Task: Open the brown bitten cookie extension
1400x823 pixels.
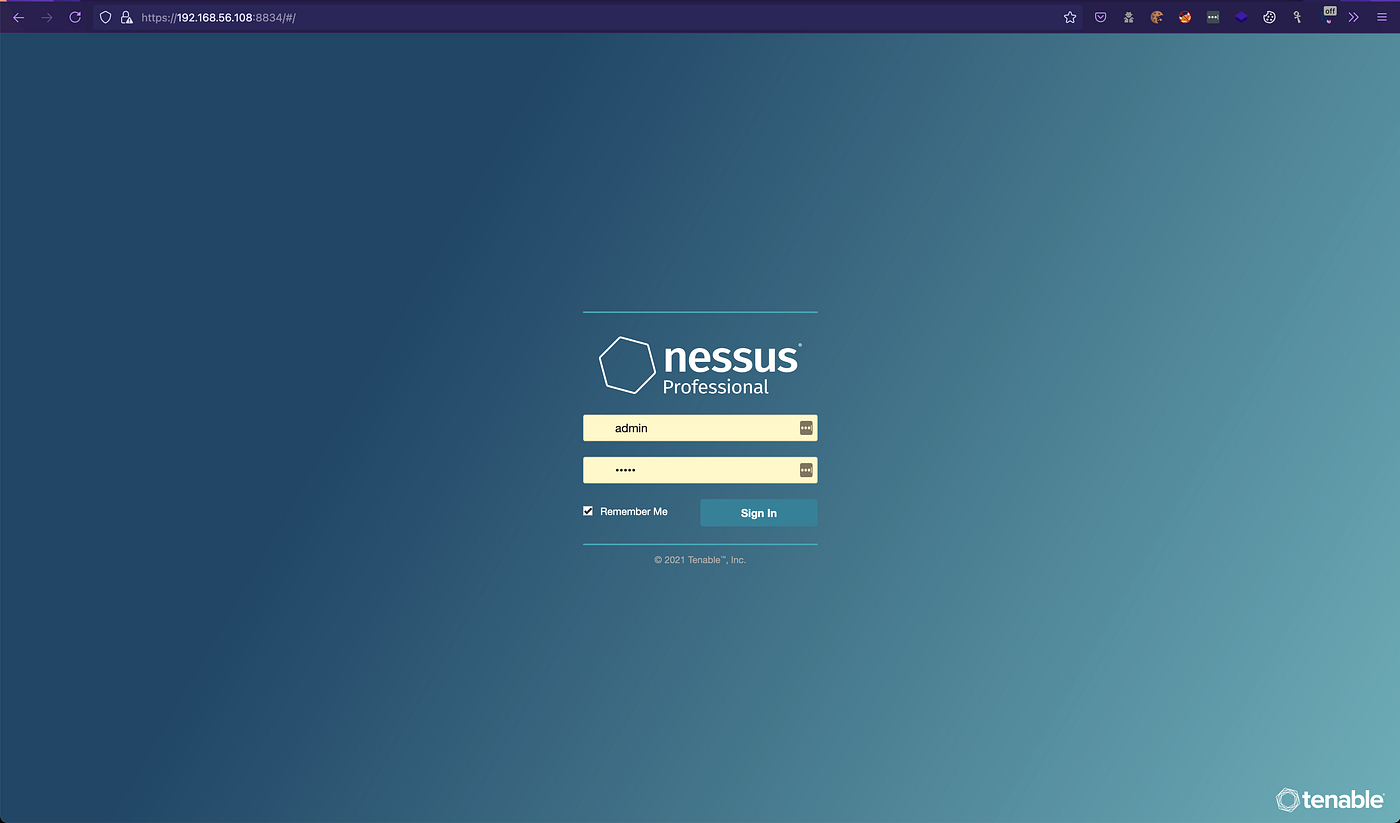Action: 1157,17
